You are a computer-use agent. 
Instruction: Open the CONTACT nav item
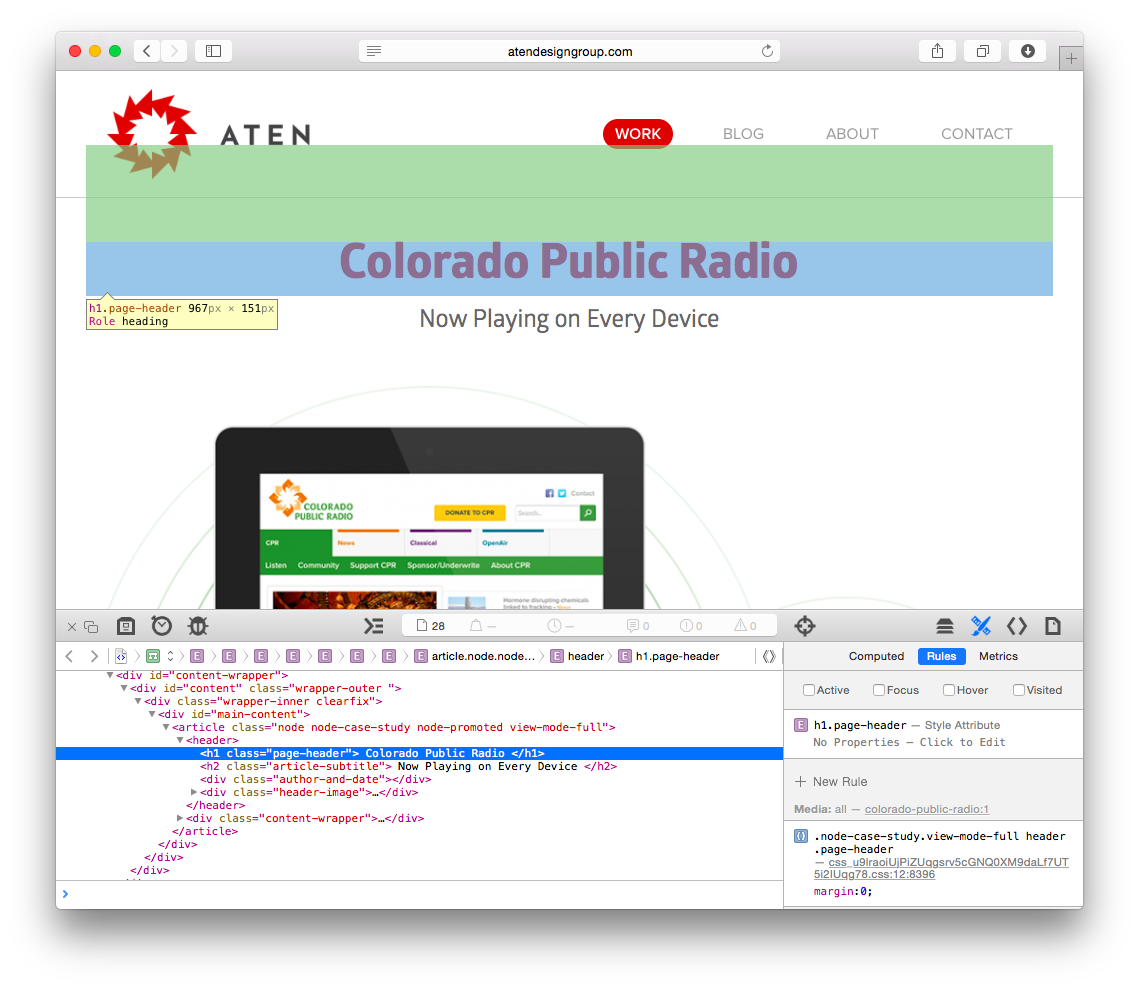(976, 134)
